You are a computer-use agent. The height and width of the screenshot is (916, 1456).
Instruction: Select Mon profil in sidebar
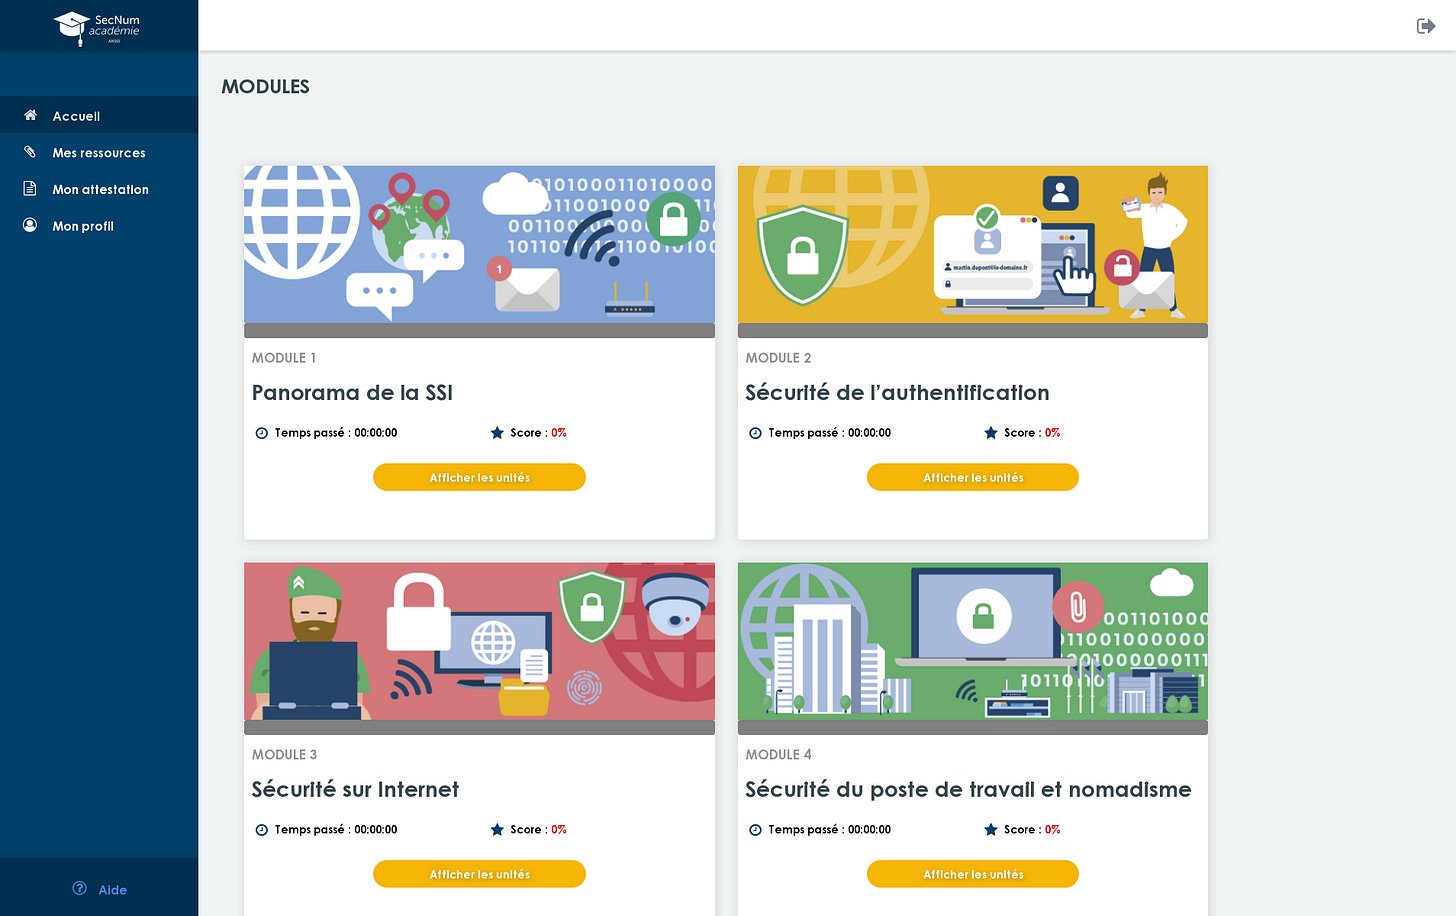tap(83, 227)
